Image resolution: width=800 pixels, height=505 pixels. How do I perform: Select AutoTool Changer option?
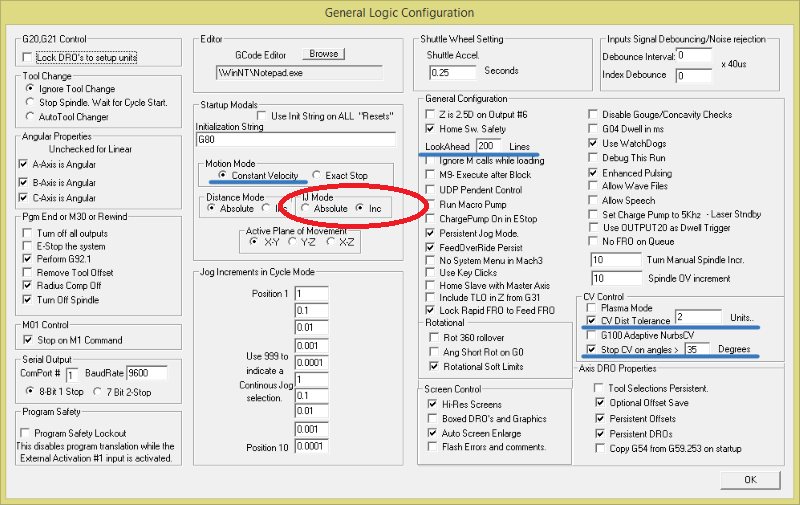pos(30,116)
